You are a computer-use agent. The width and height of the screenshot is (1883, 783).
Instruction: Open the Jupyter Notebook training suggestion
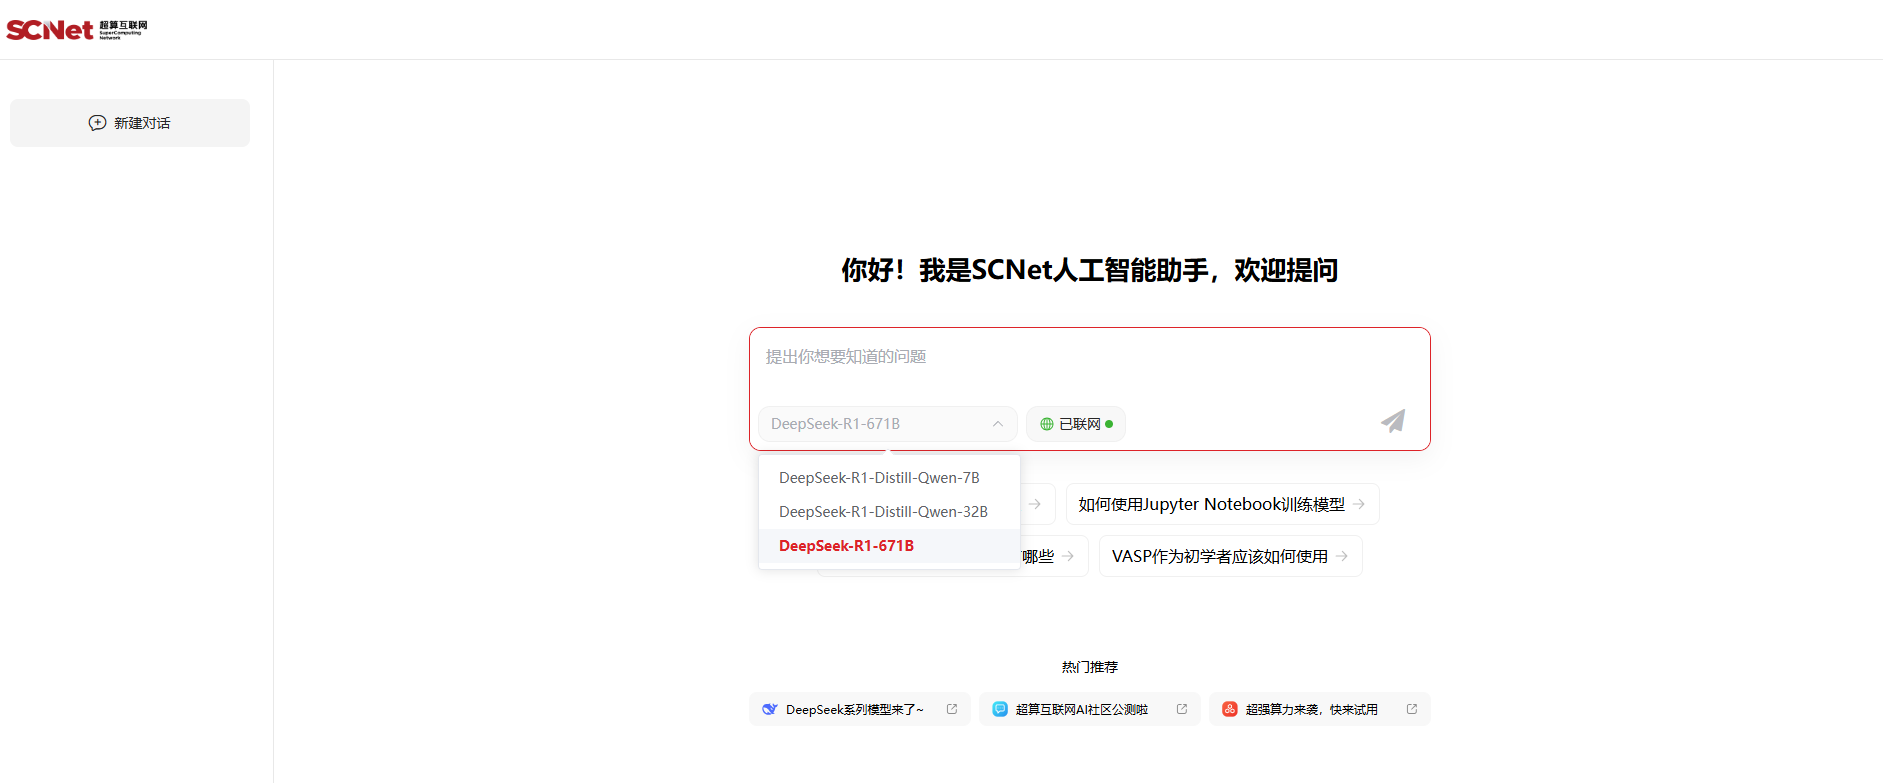1222,504
